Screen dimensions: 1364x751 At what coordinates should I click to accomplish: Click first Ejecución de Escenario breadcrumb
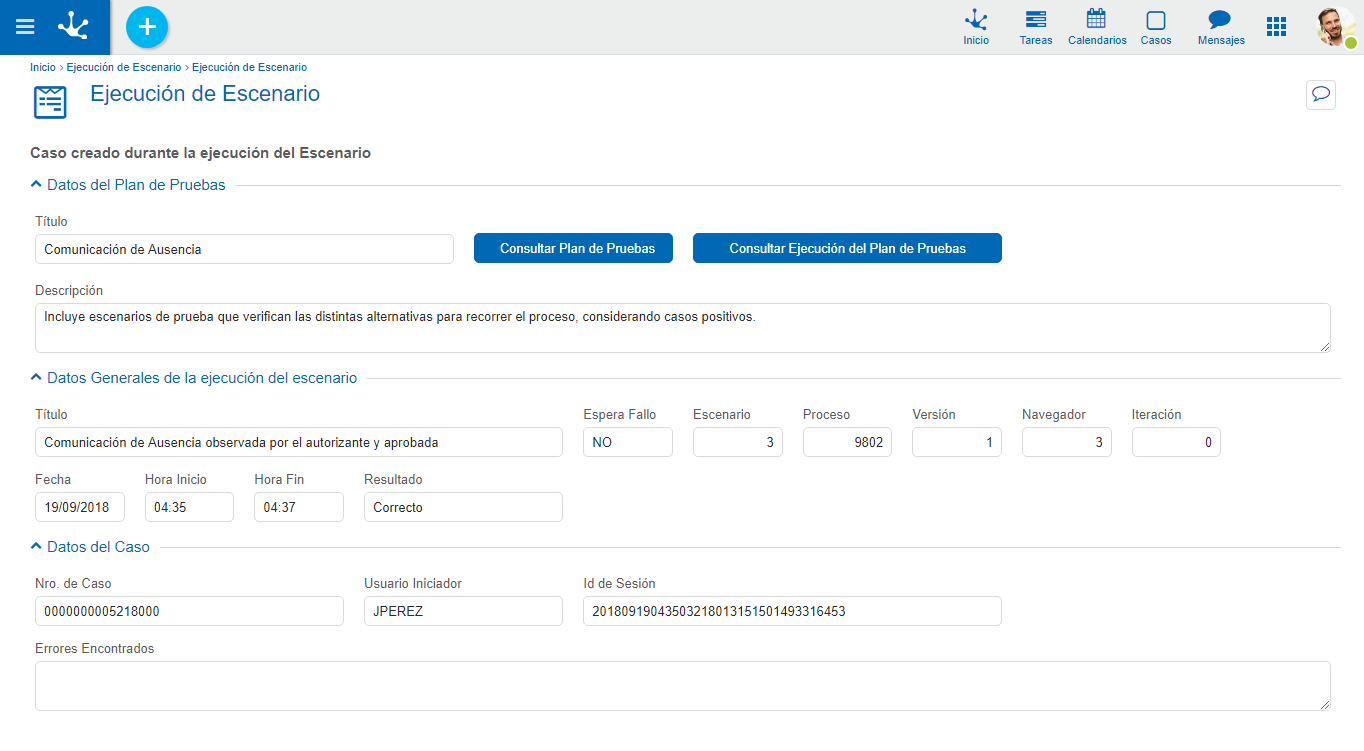124,67
